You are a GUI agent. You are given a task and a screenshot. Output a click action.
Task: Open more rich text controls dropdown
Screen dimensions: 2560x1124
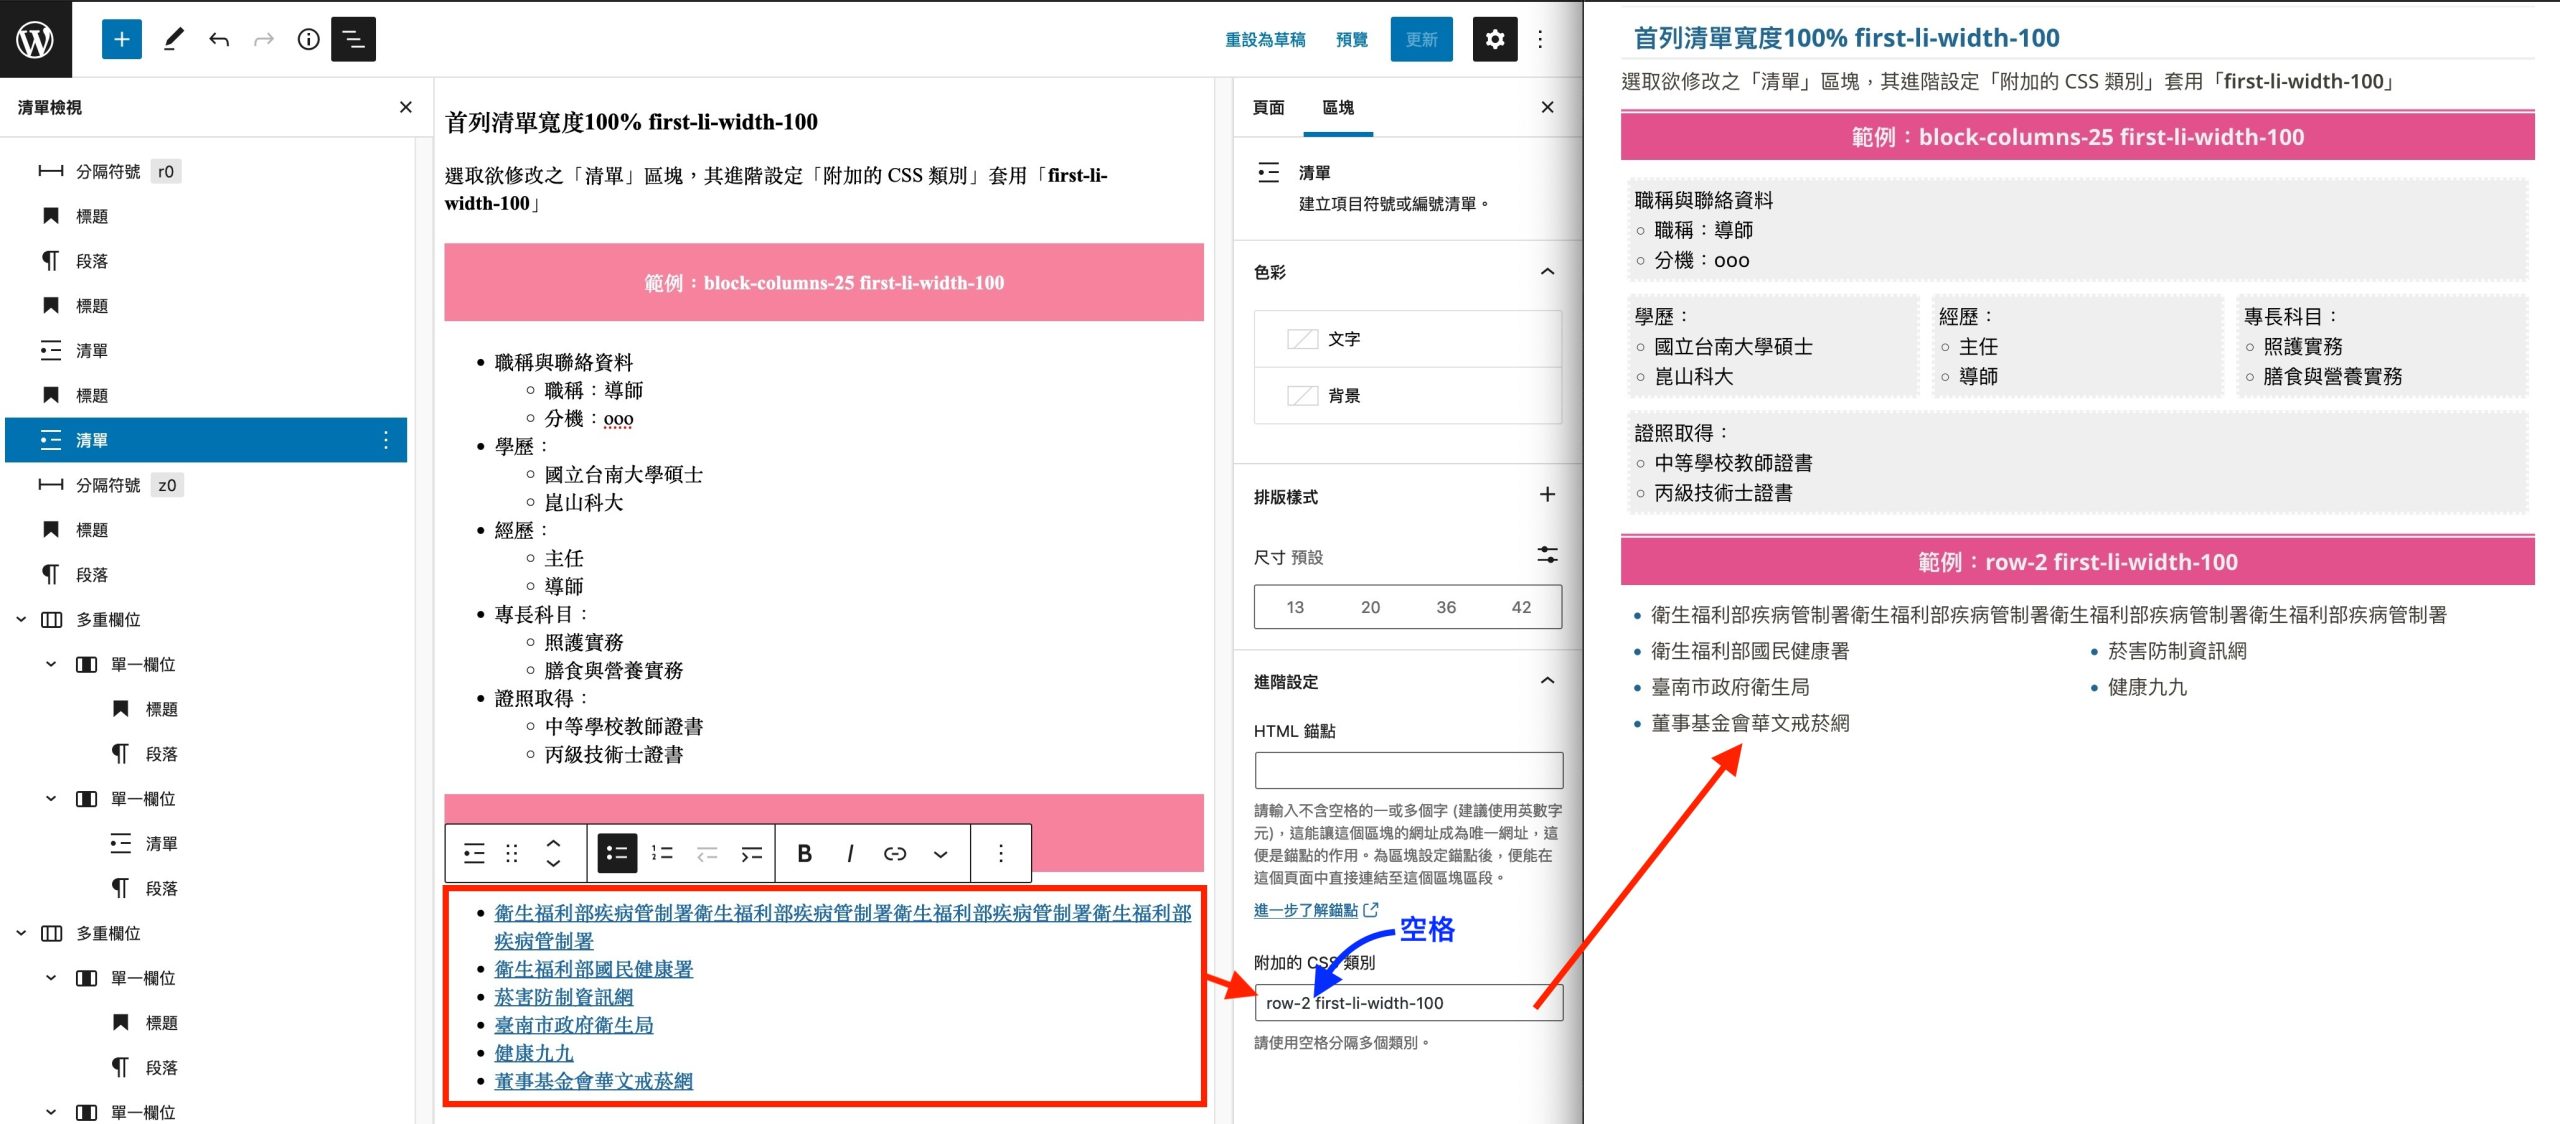tap(940, 853)
